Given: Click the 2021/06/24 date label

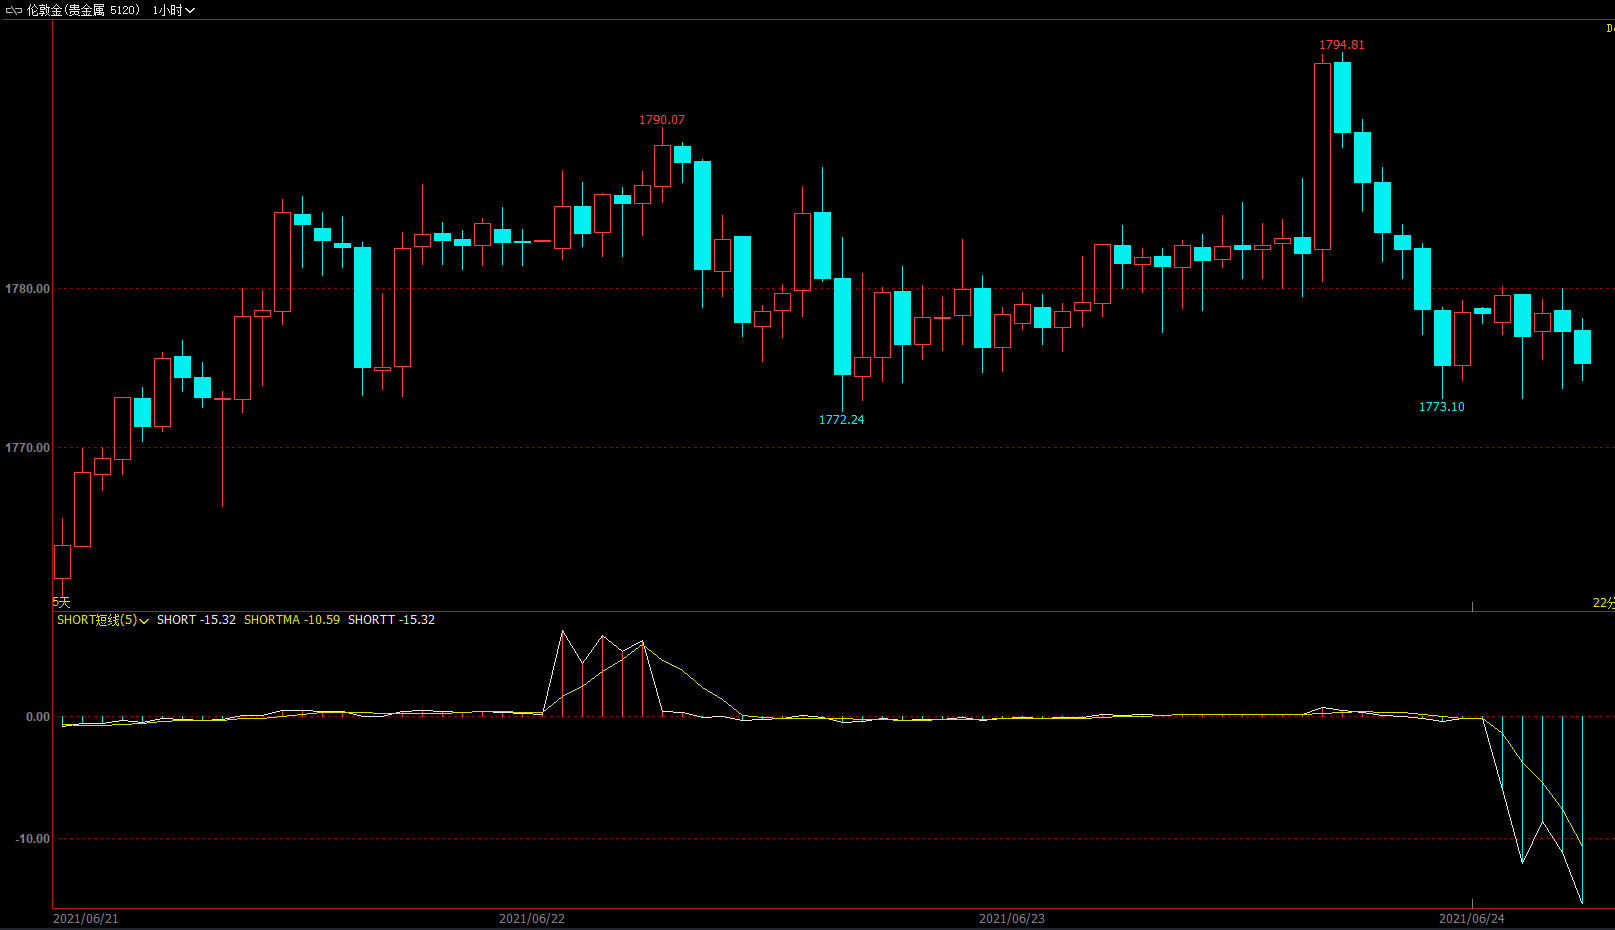Looking at the screenshot, I should 1472,918.
